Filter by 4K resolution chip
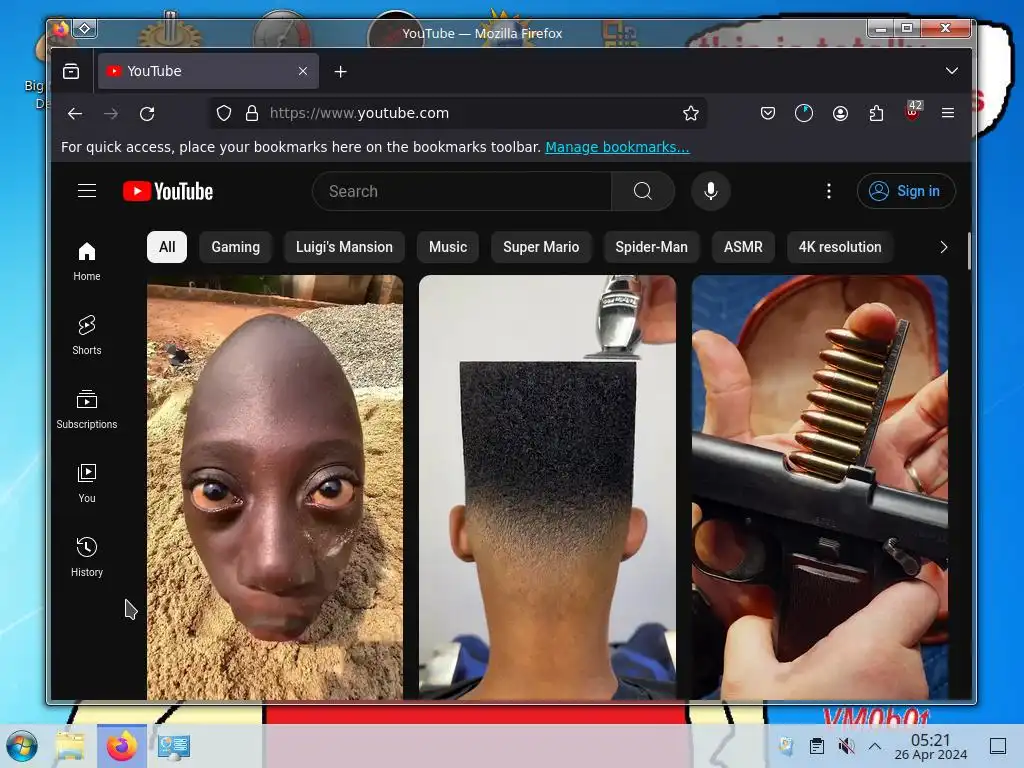This screenshot has width=1024, height=768. [840, 247]
